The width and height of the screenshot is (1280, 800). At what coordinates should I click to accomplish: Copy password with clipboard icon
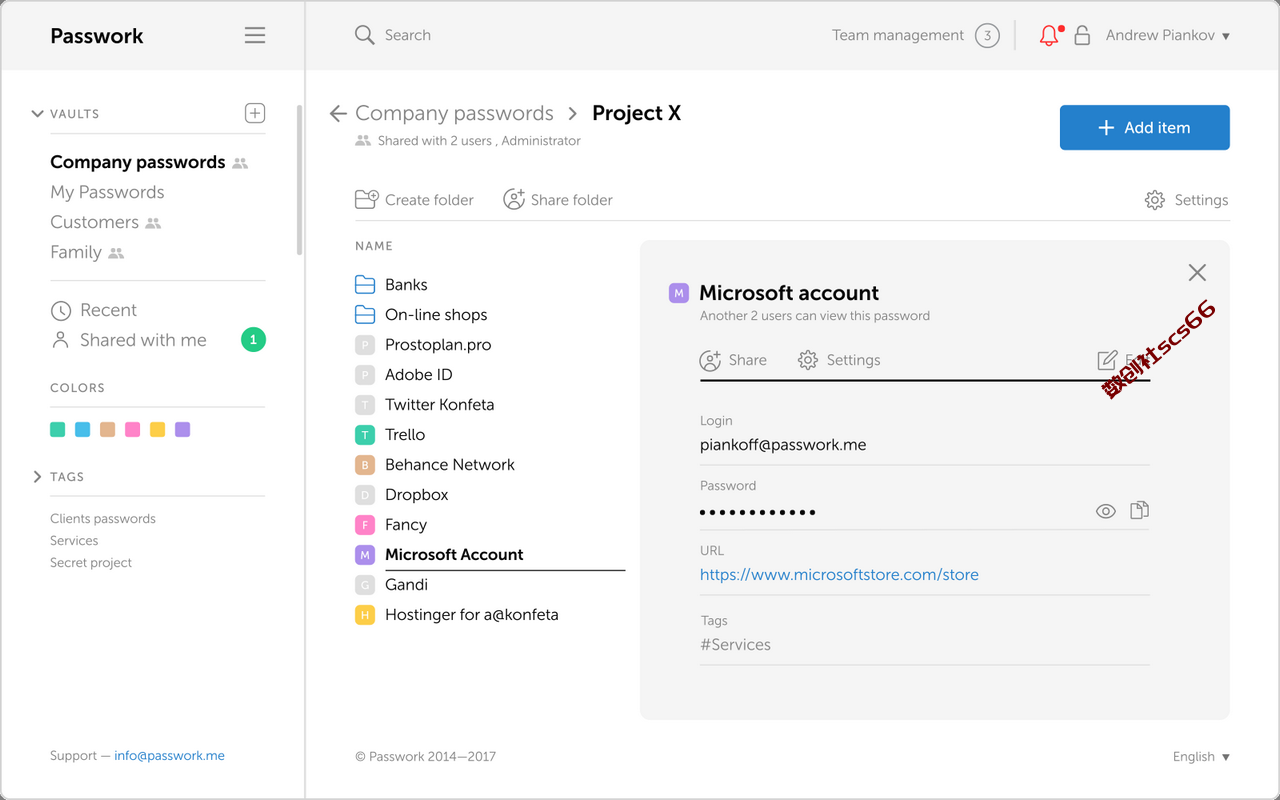tap(1139, 511)
